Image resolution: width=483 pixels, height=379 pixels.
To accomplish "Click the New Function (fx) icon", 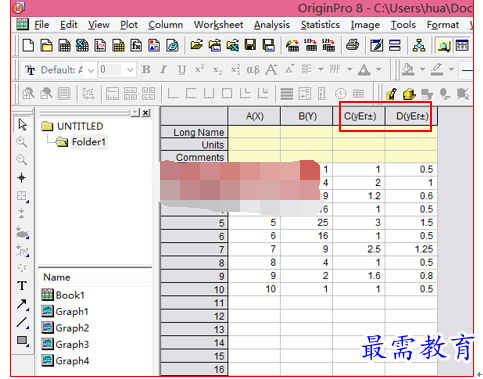I will coord(136,45).
